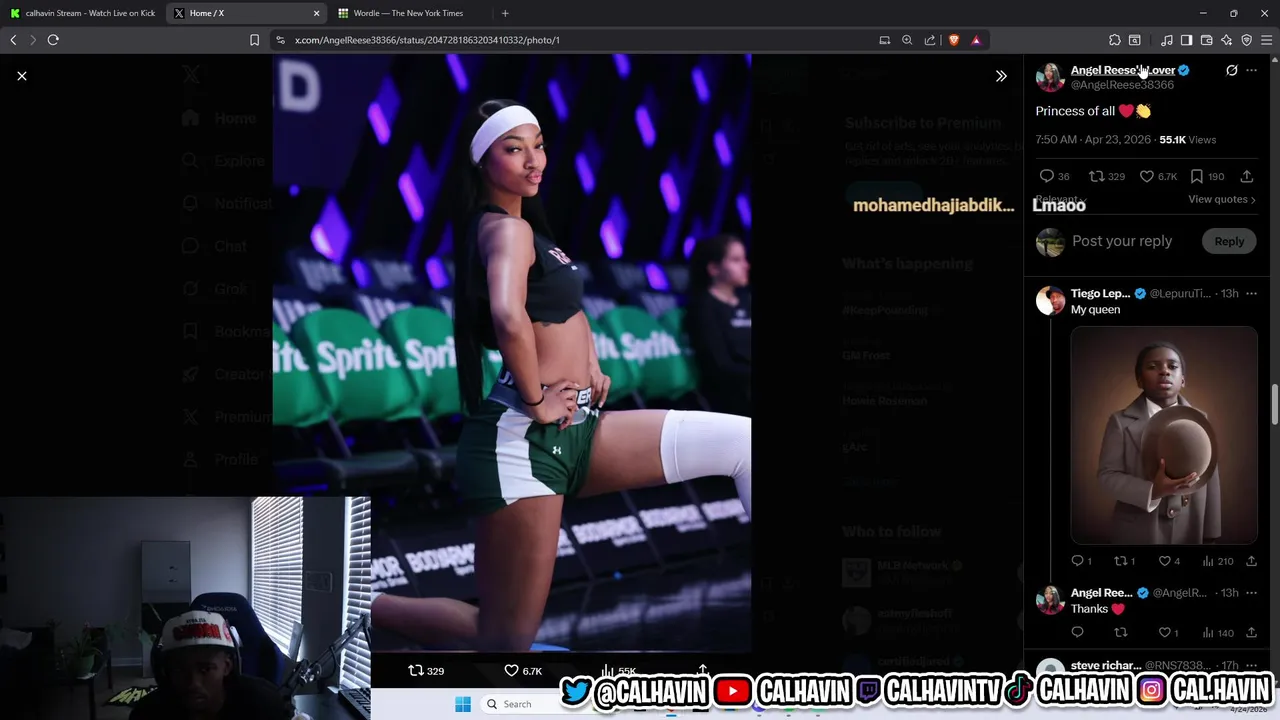Open Brave Rewards triangle icon
This screenshot has width=1280, height=720.
[x=976, y=40]
